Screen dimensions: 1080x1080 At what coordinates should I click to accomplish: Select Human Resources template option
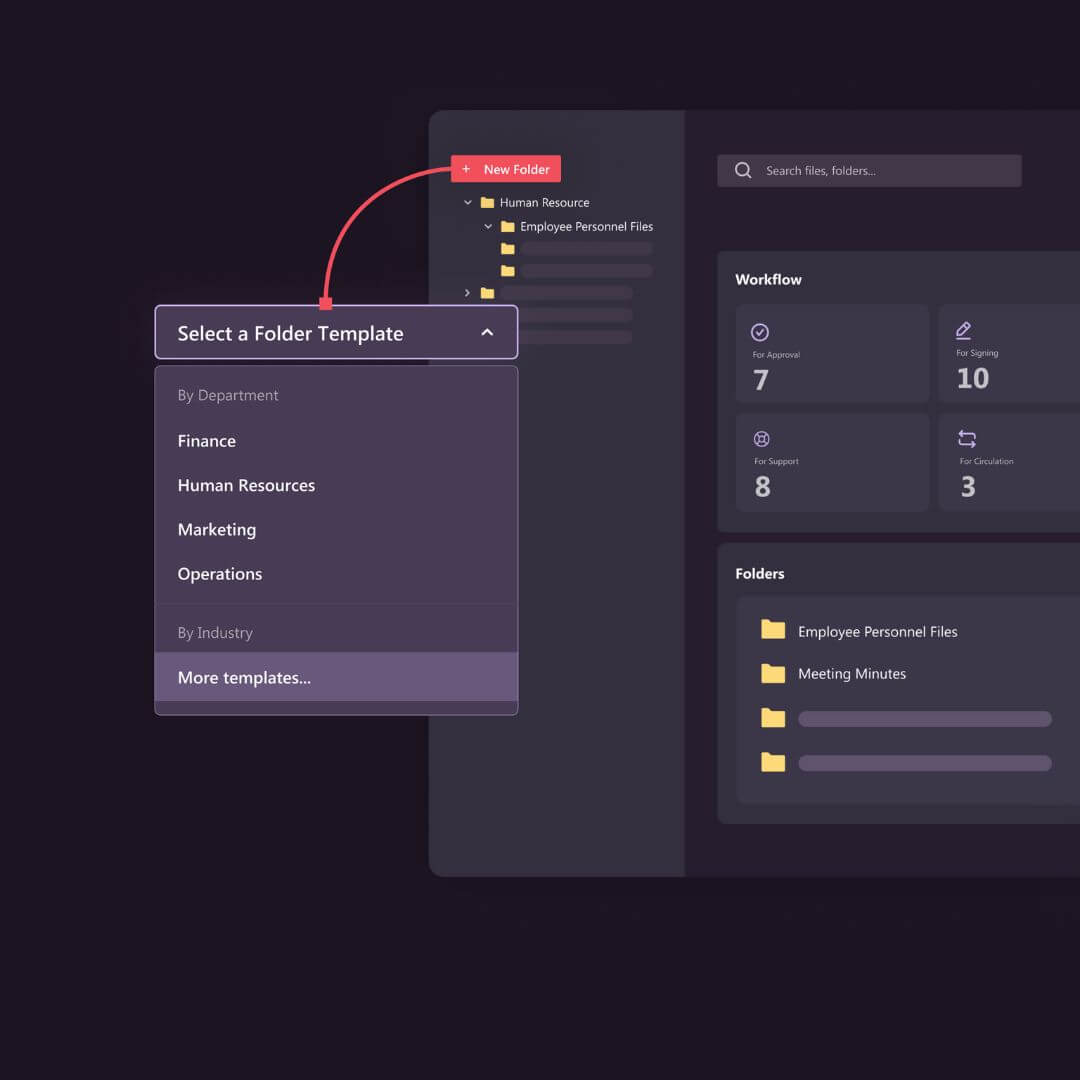(246, 485)
